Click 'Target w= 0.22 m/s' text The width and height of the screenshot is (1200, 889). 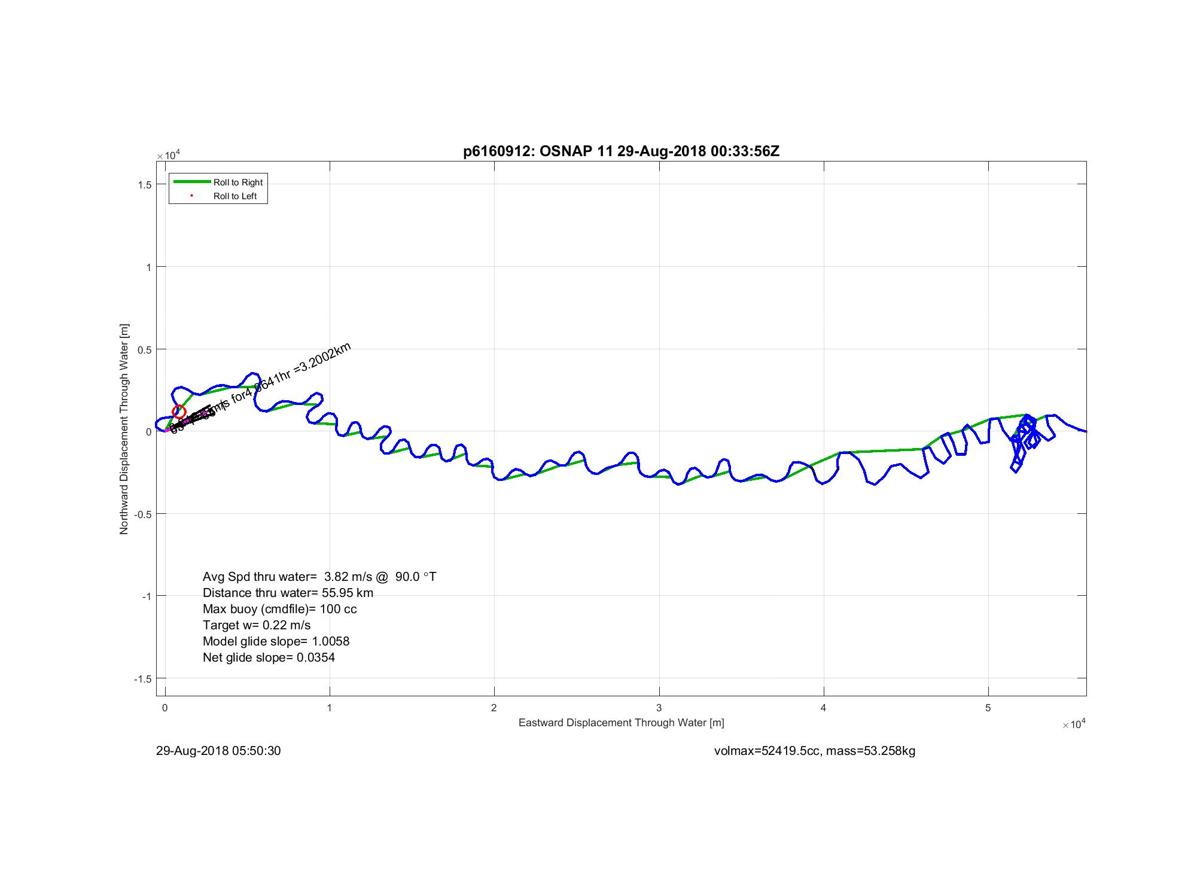click(x=256, y=625)
